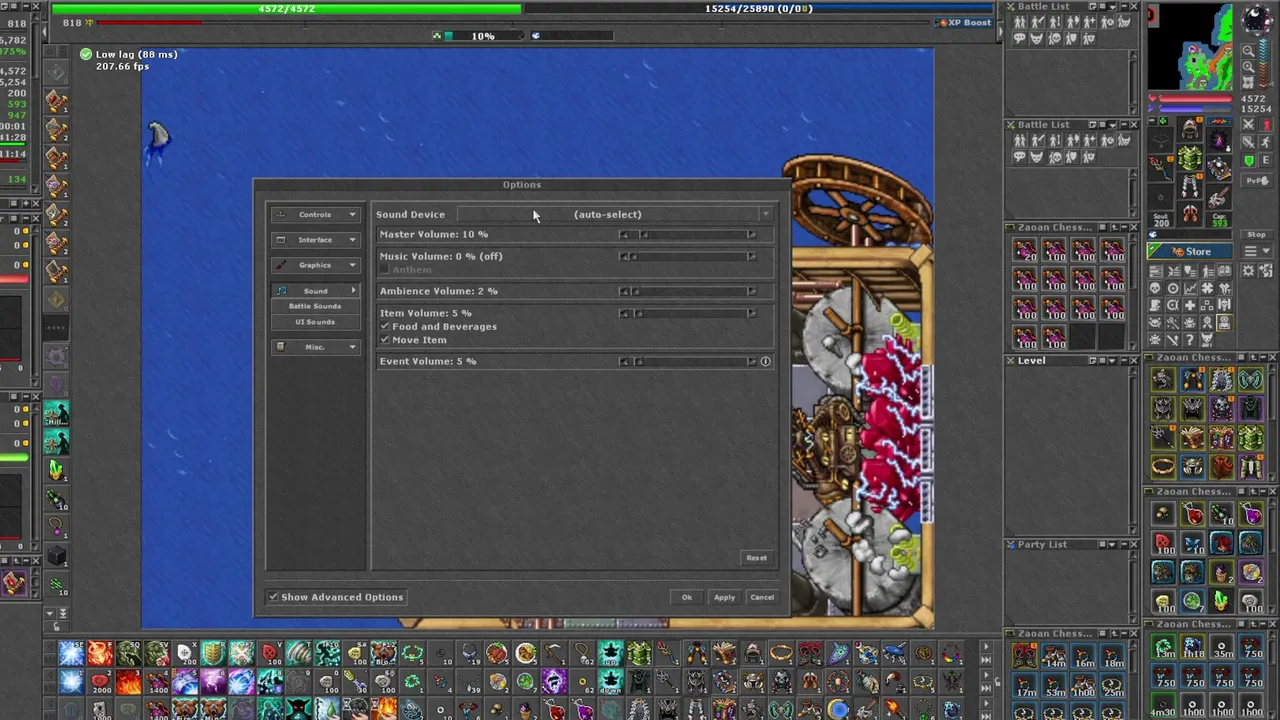
Task: Toggle chase opponent with the running figure
Action: [x=1265, y=141]
